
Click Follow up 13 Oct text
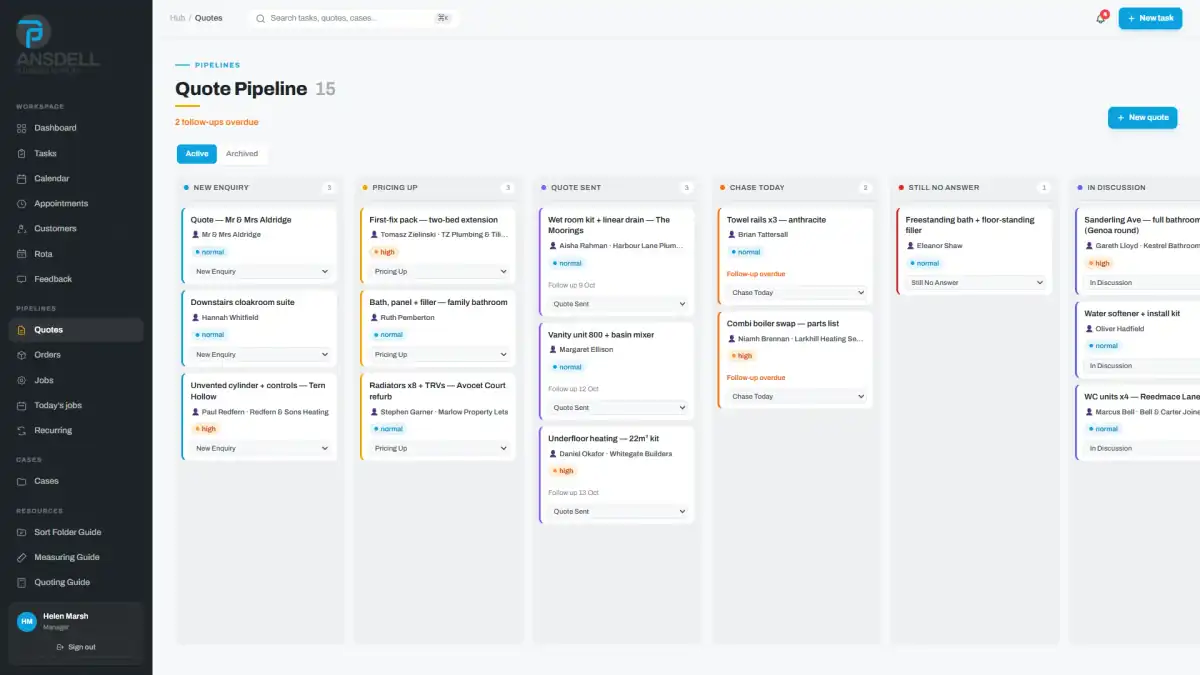(x=573, y=493)
